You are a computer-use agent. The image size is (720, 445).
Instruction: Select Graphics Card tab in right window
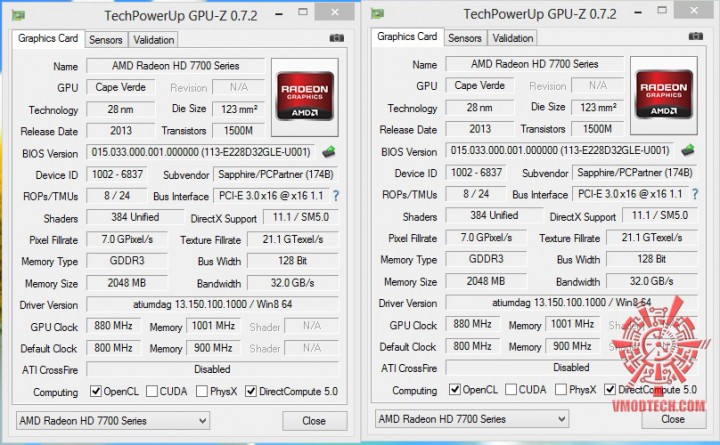tap(407, 37)
